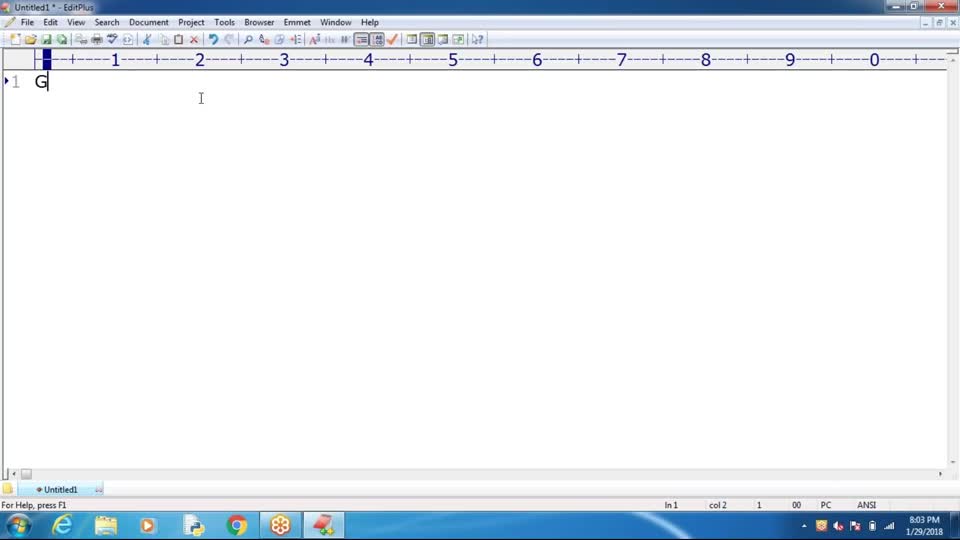
Task: Click ruler mark number 5
Action: 452,60
